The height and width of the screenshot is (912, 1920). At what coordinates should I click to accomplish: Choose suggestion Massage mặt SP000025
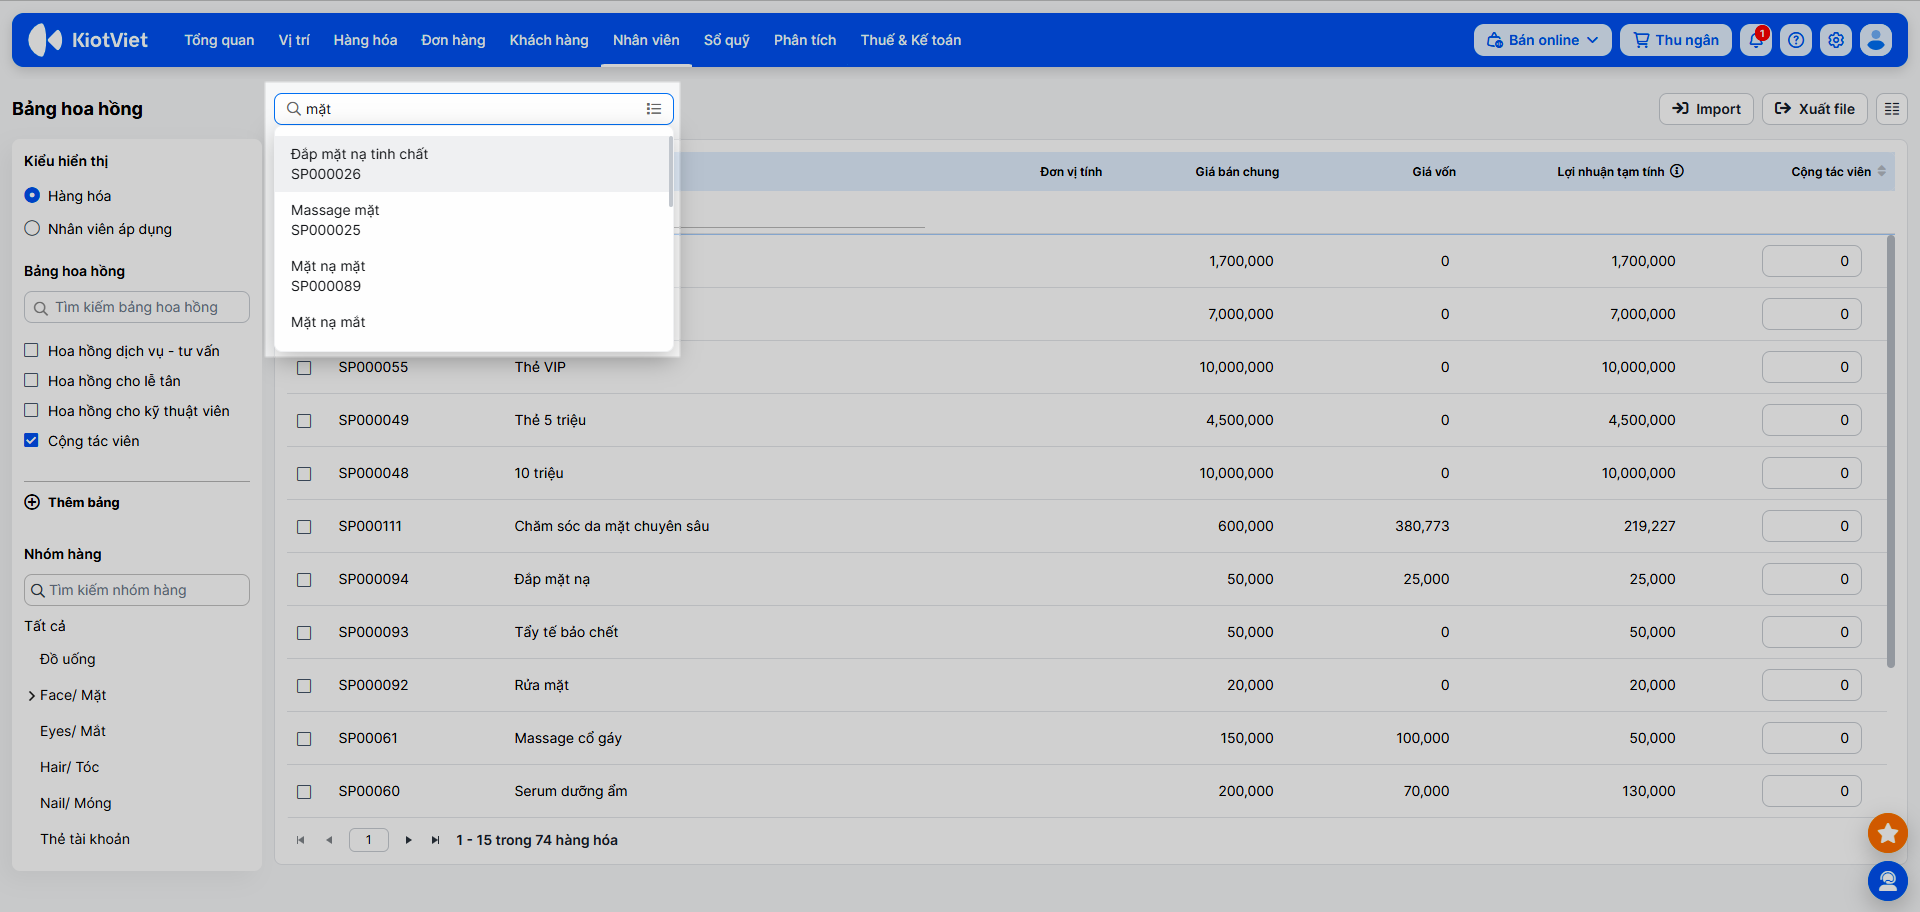pyautogui.click(x=472, y=220)
